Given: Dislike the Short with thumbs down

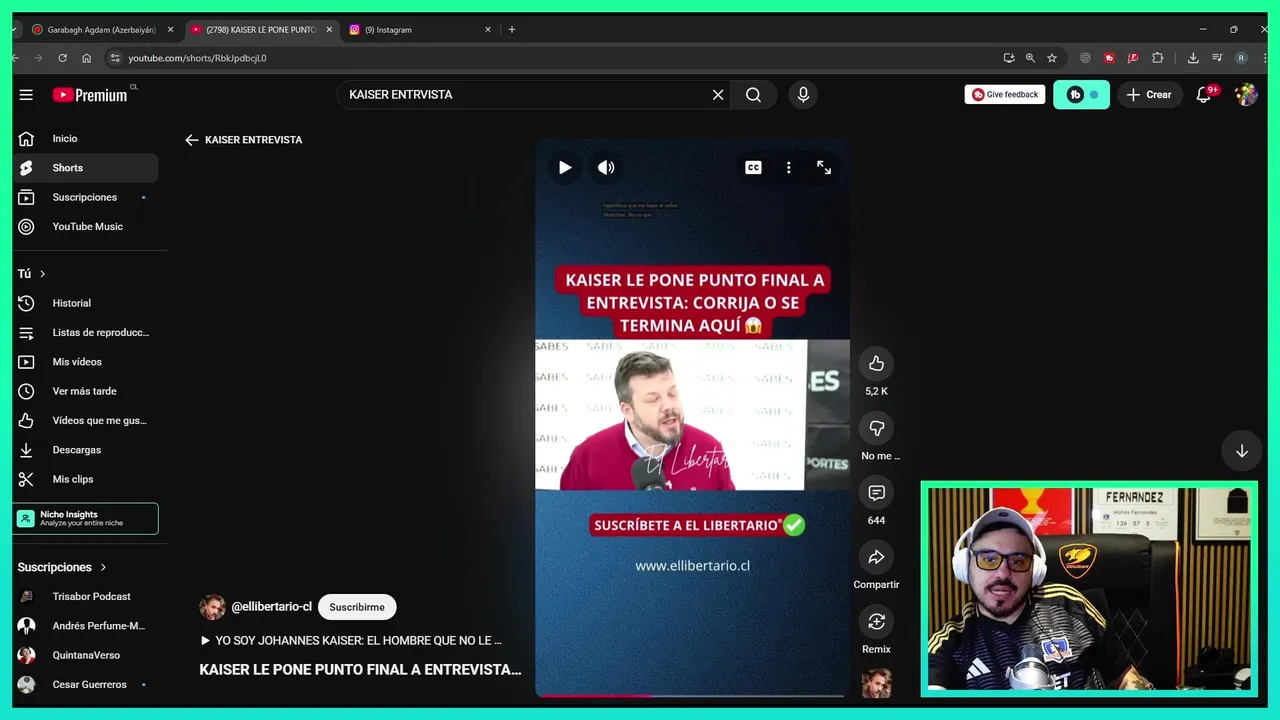Looking at the screenshot, I should [876, 428].
